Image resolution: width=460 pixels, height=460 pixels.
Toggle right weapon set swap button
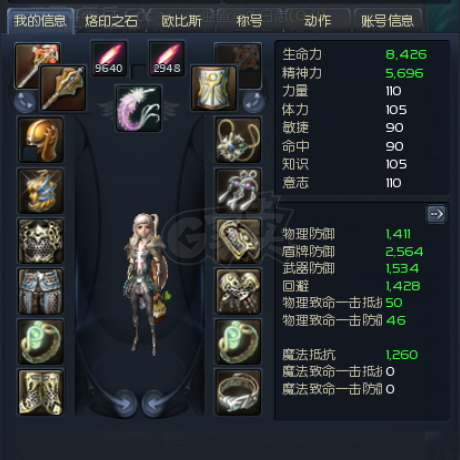pos(253,102)
